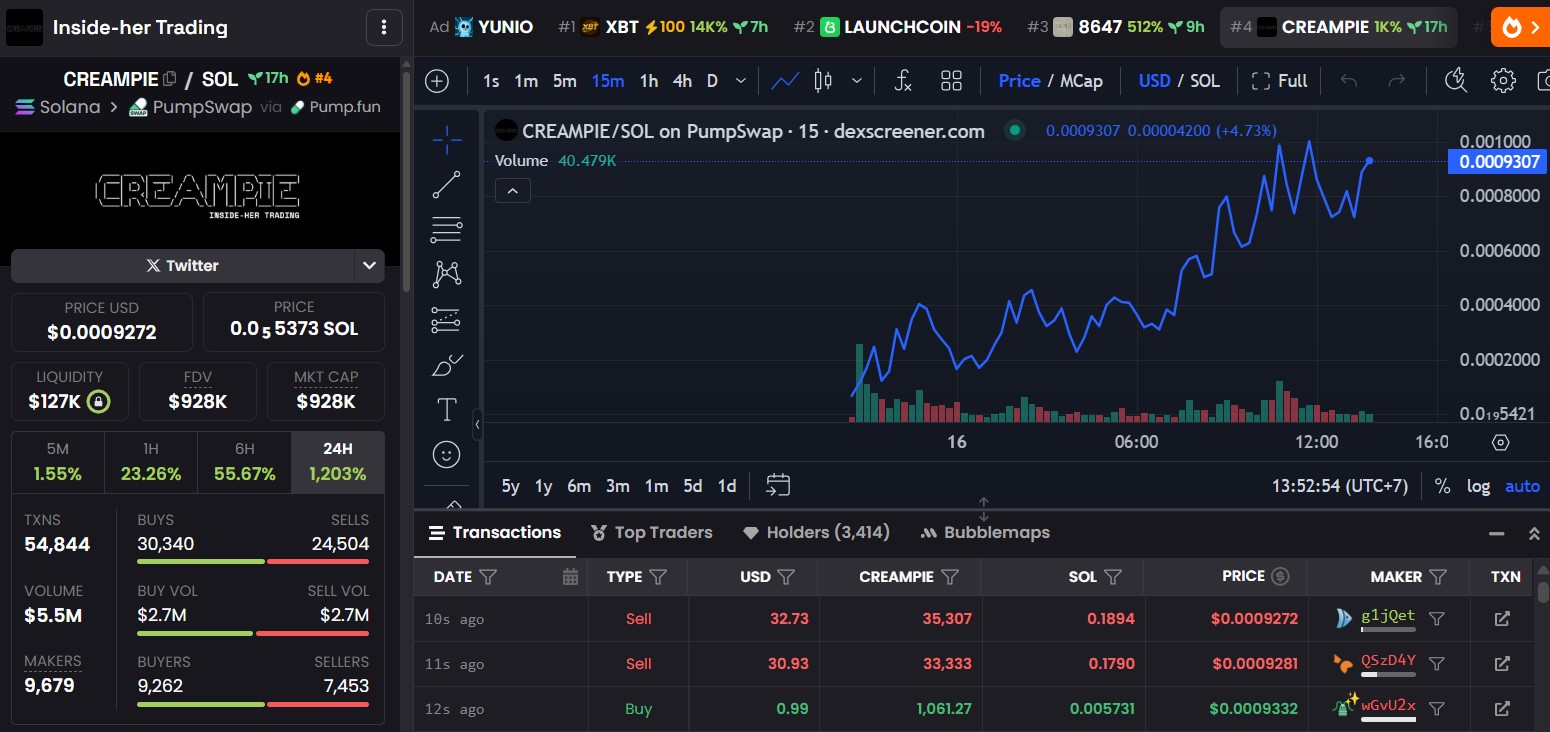Toggle auto scale on chart
This screenshot has height=732, width=1550.
pos(1522,486)
